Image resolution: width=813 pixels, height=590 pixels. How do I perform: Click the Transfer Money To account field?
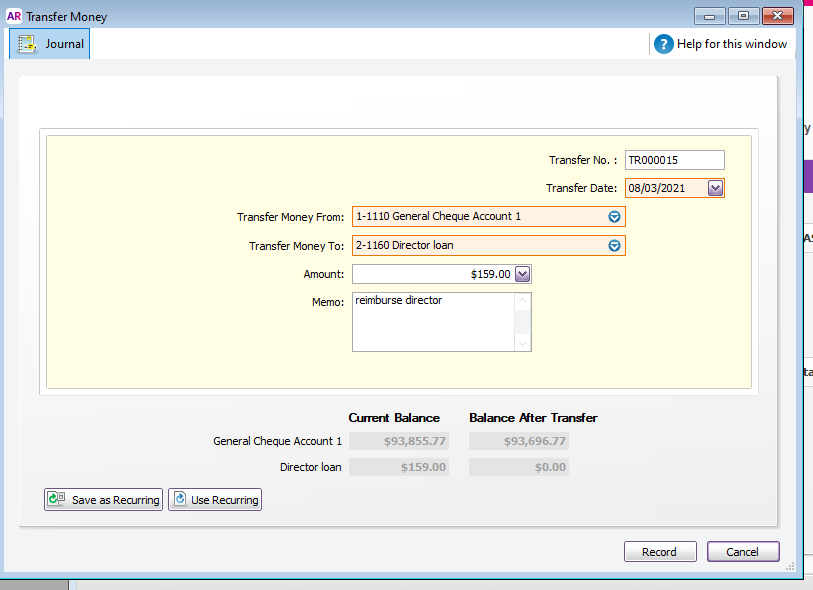pyautogui.click(x=478, y=245)
